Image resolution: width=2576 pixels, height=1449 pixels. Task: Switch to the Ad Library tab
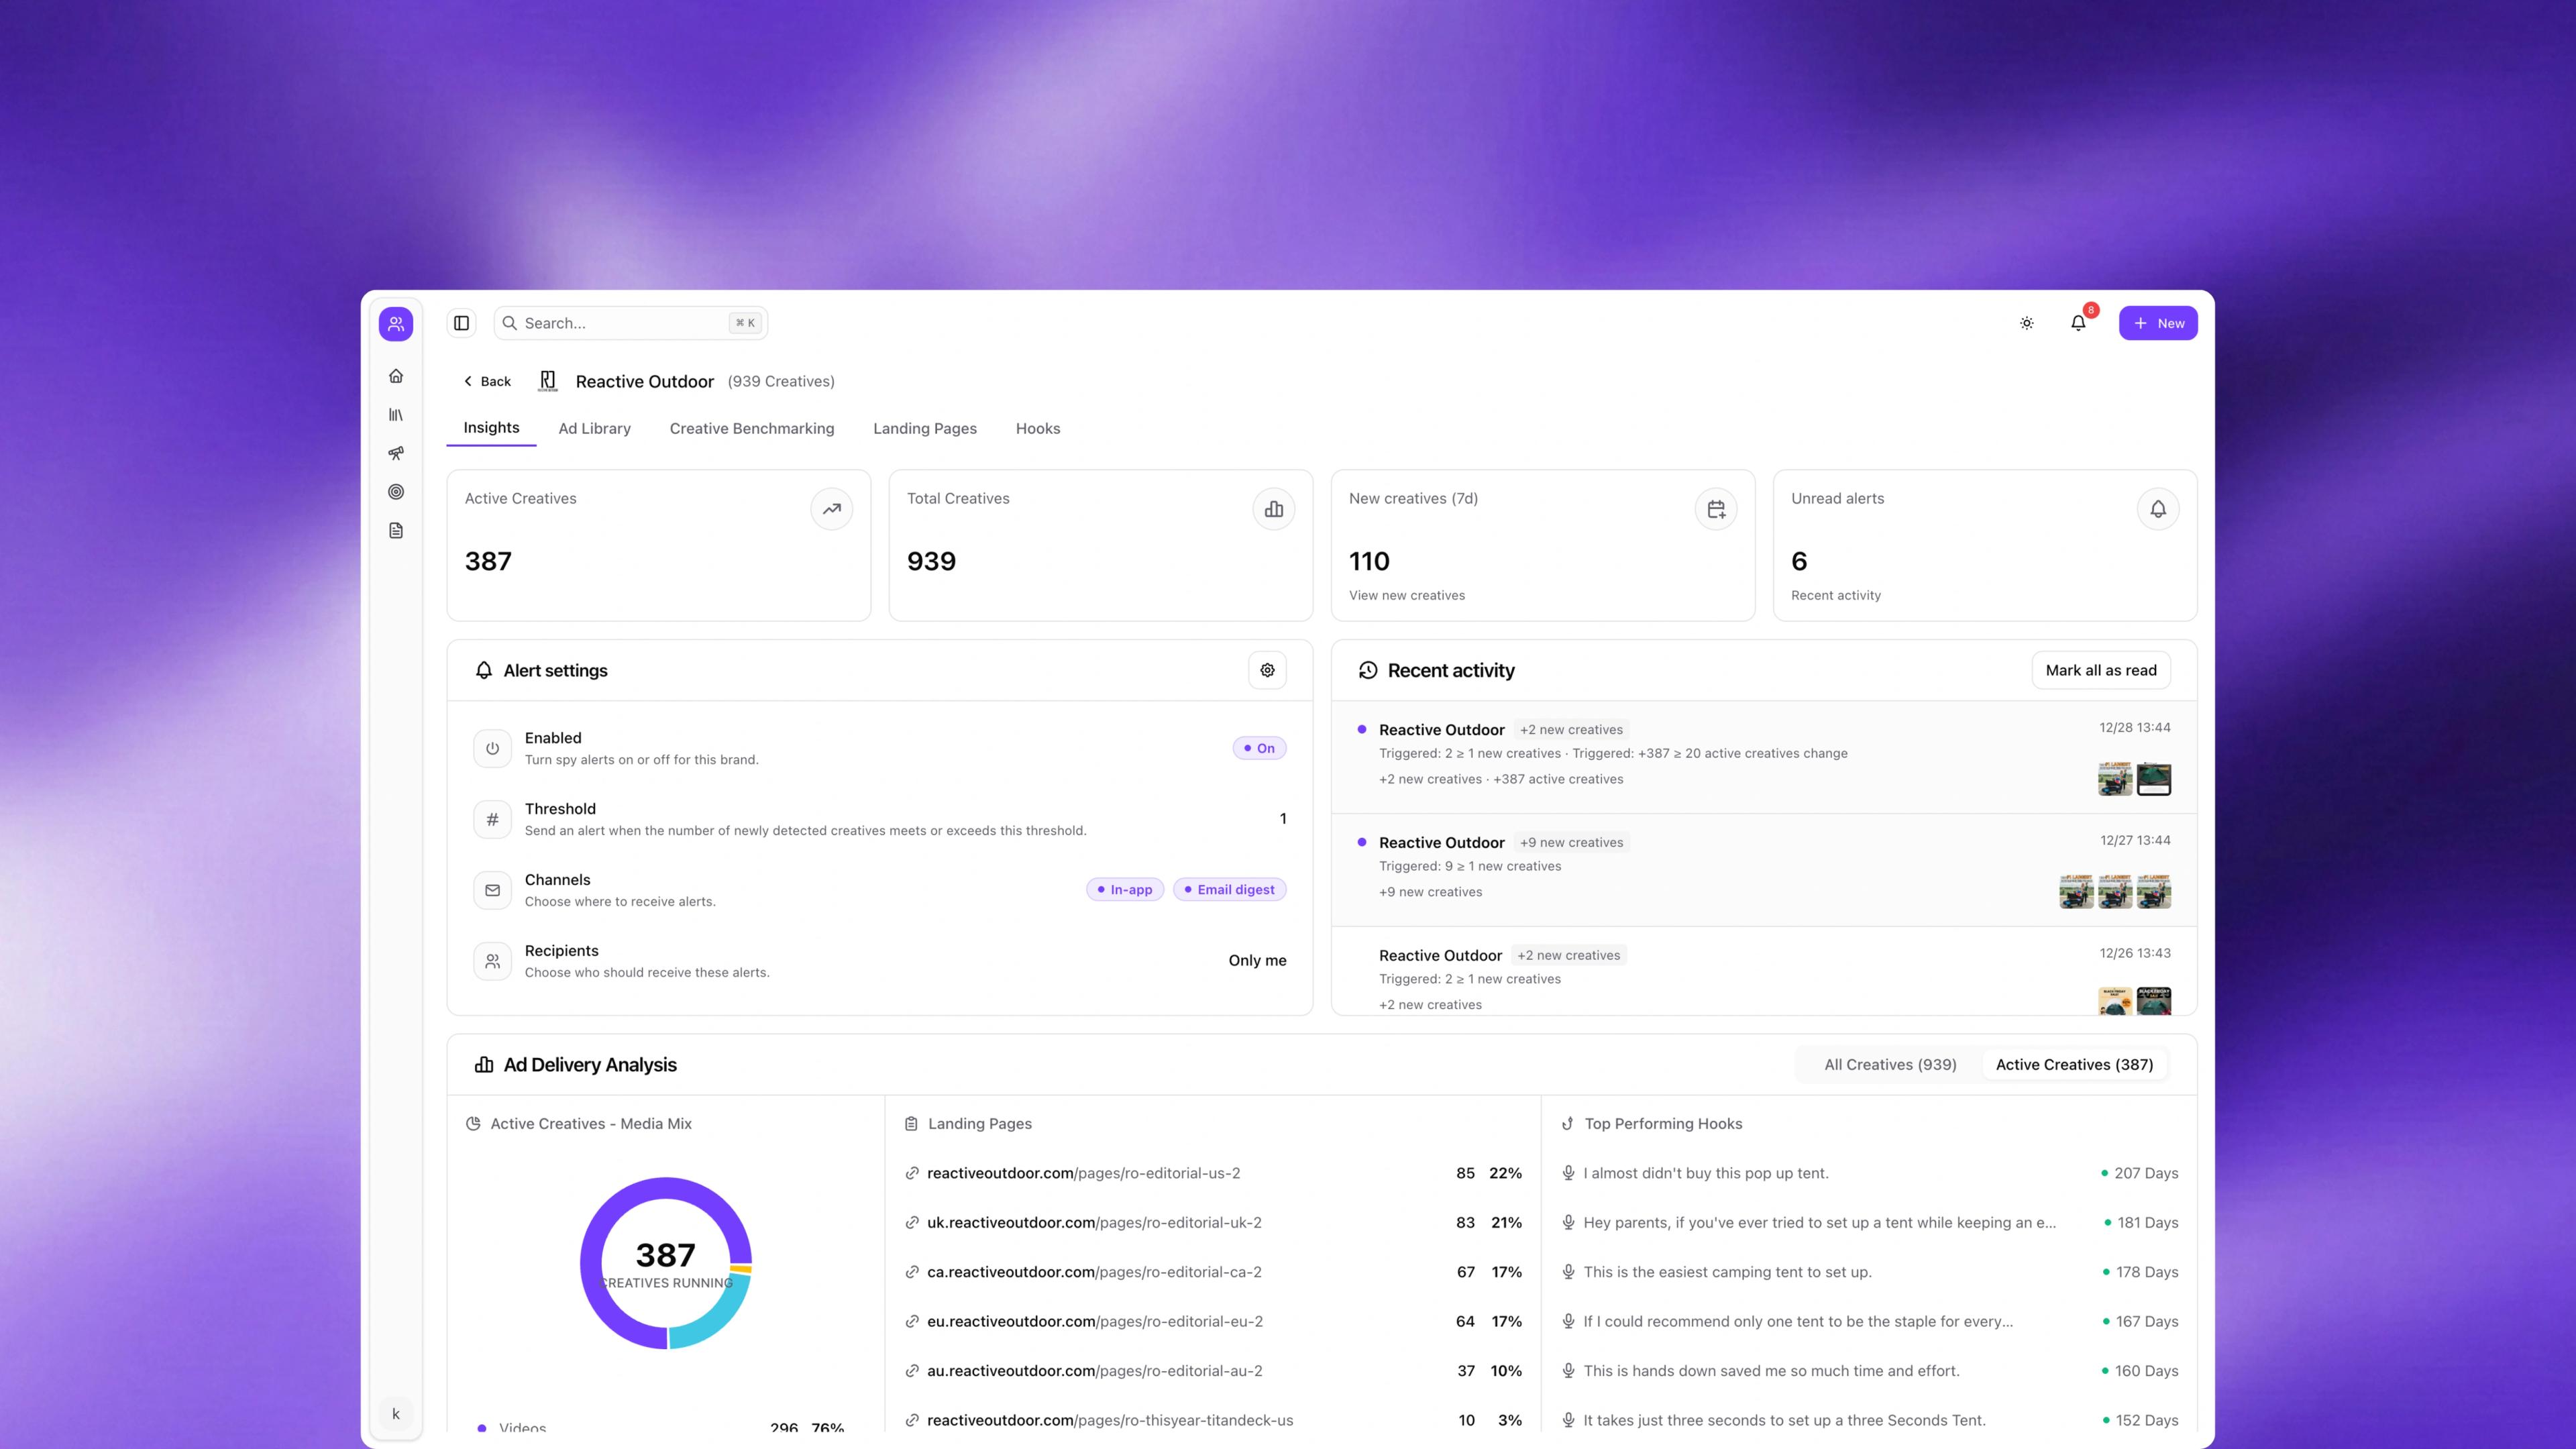click(x=594, y=428)
